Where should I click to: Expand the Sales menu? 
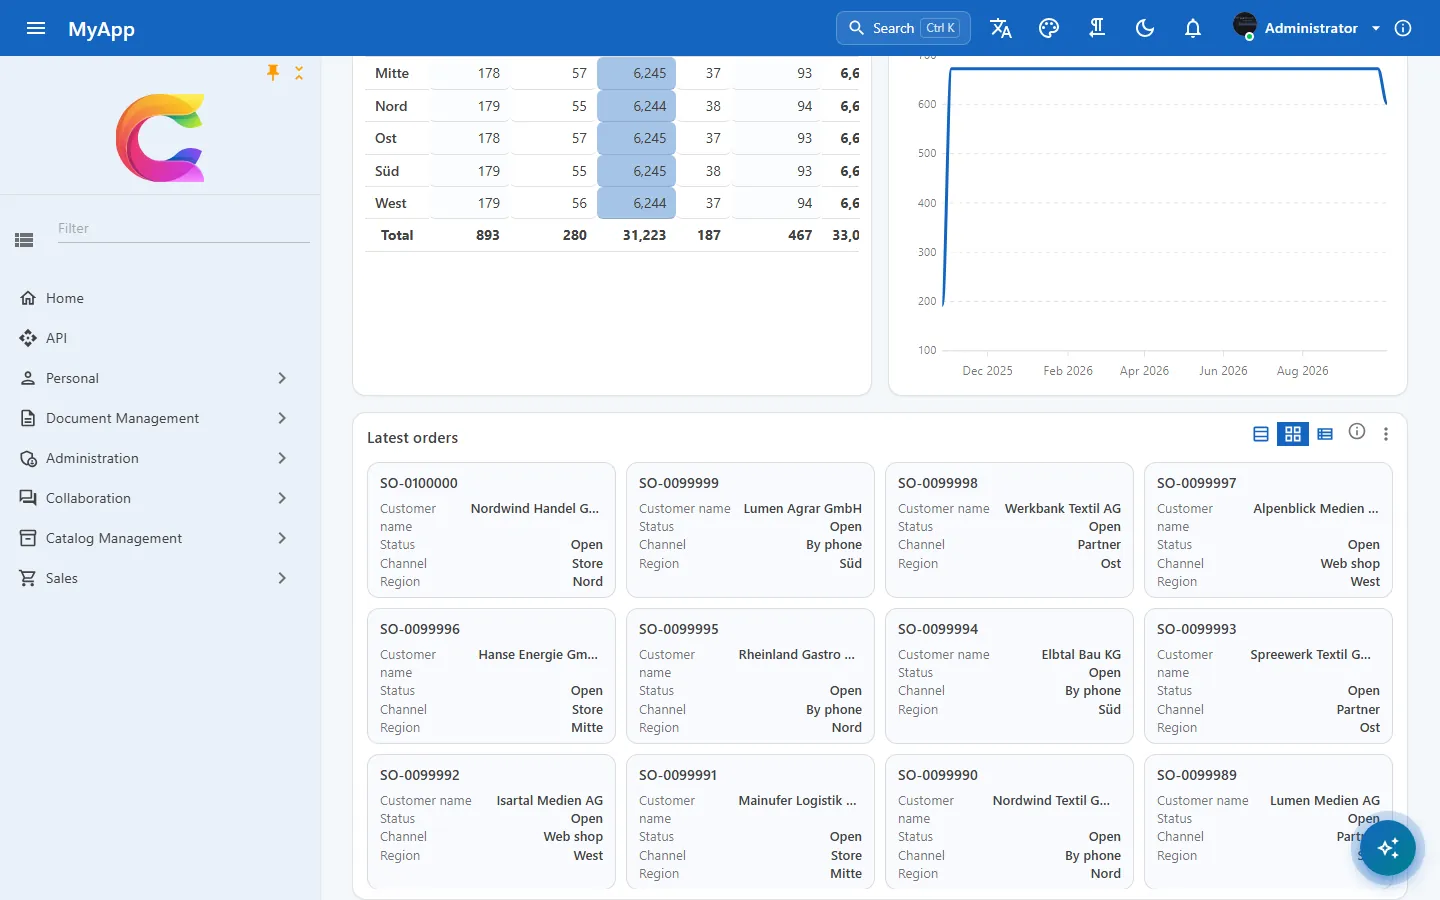coord(160,578)
